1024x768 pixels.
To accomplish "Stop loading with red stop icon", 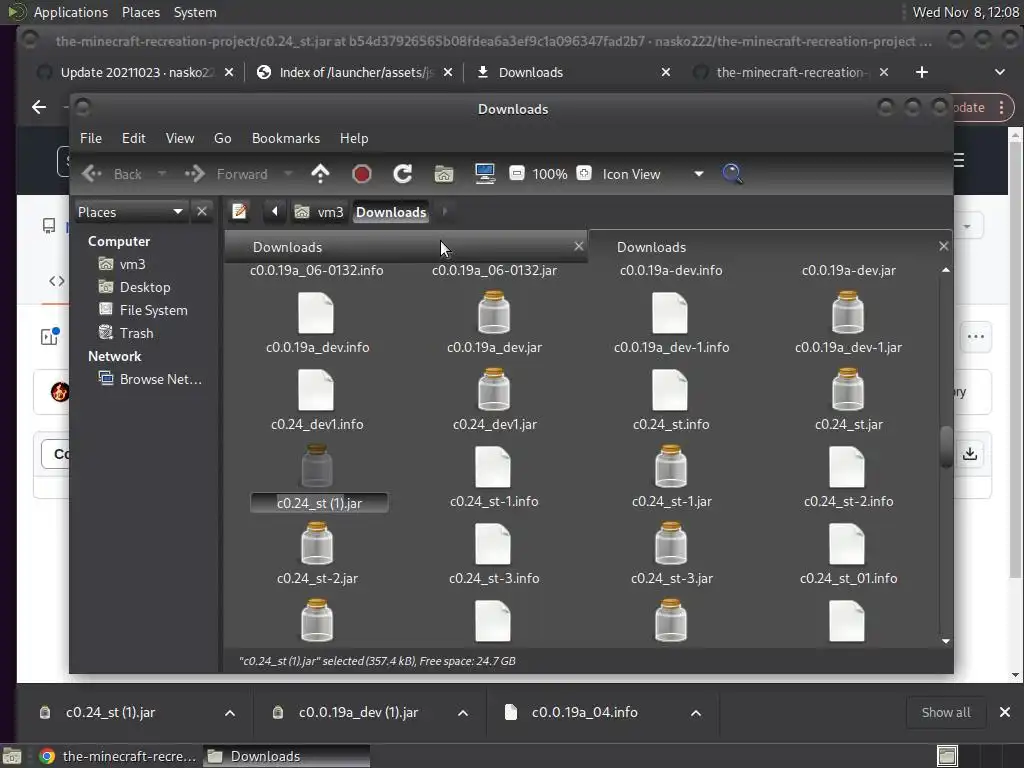I will [361, 174].
